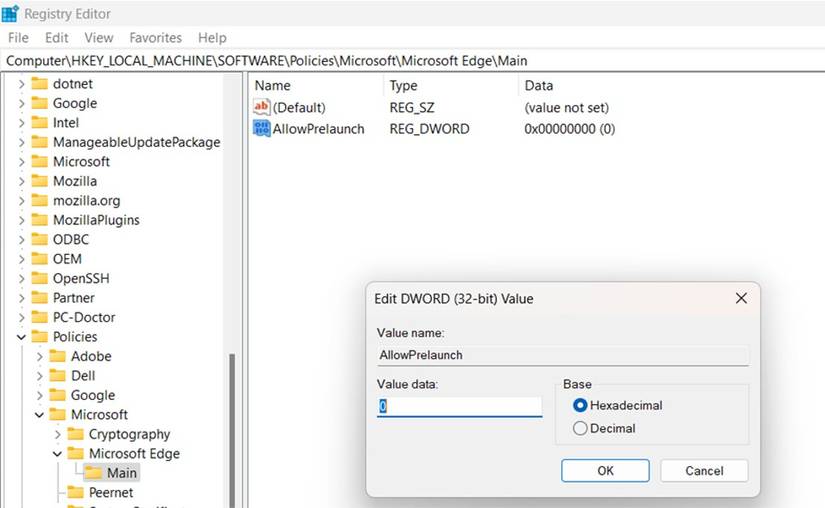This screenshot has width=825, height=508.
Task: Open the Favorites menu
Action: coord(156,38)
